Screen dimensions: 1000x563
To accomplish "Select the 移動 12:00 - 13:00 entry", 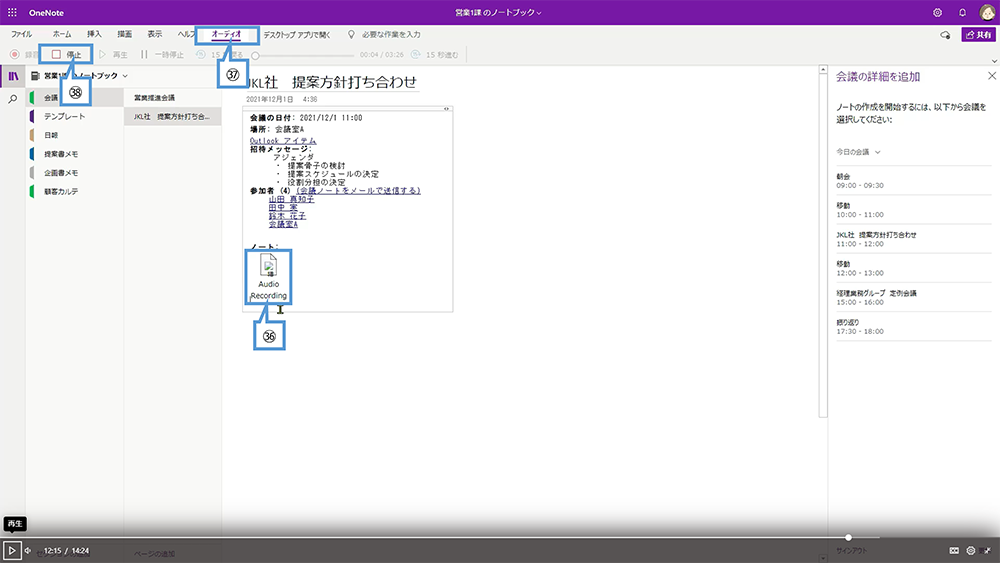I will point(913,268).
